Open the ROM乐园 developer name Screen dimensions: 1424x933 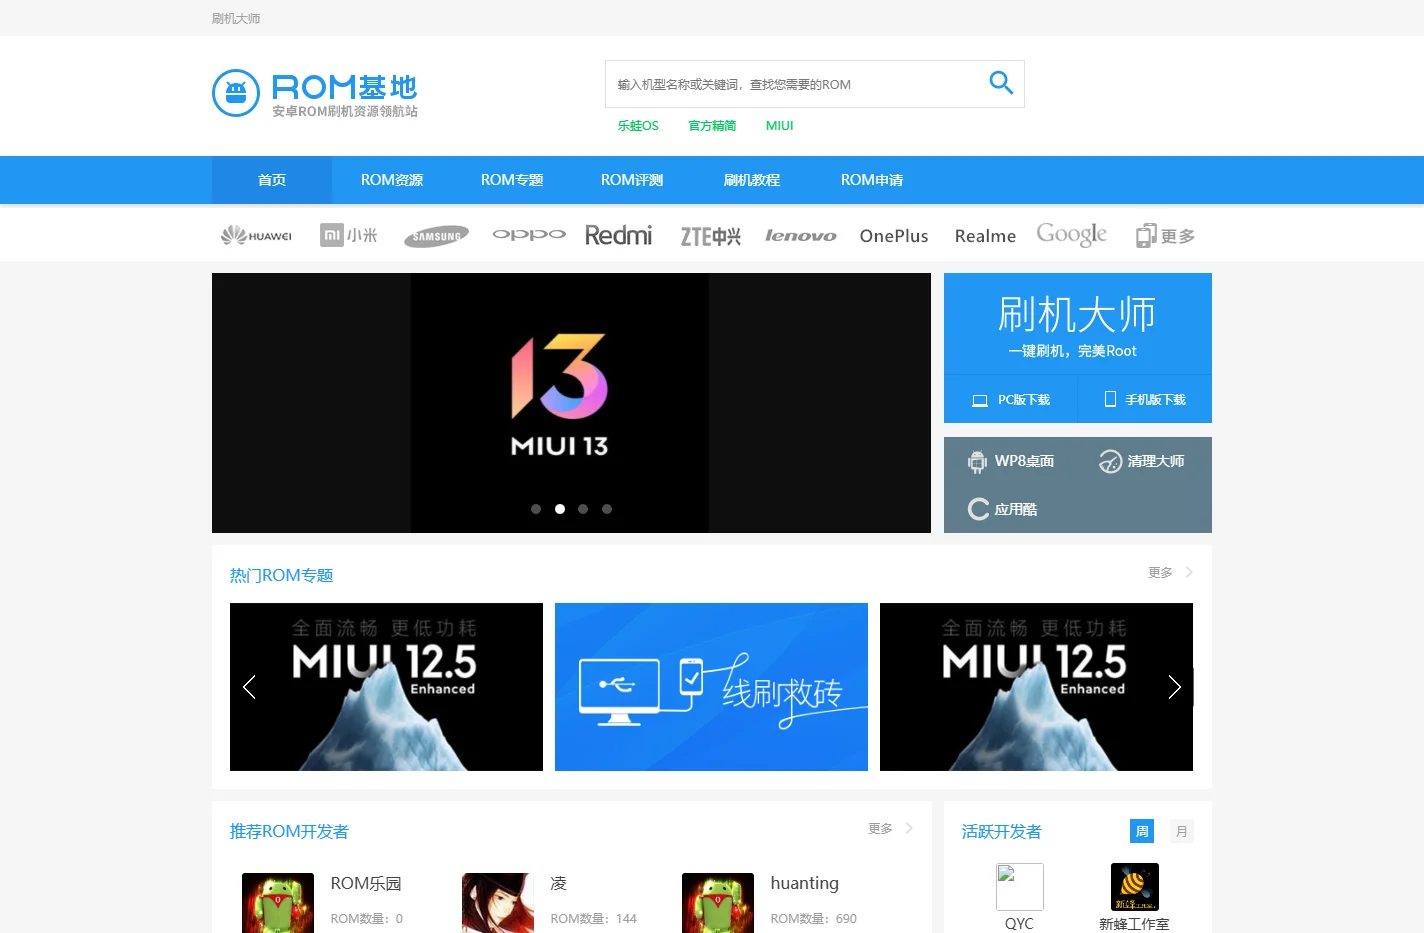click(366, 883)
